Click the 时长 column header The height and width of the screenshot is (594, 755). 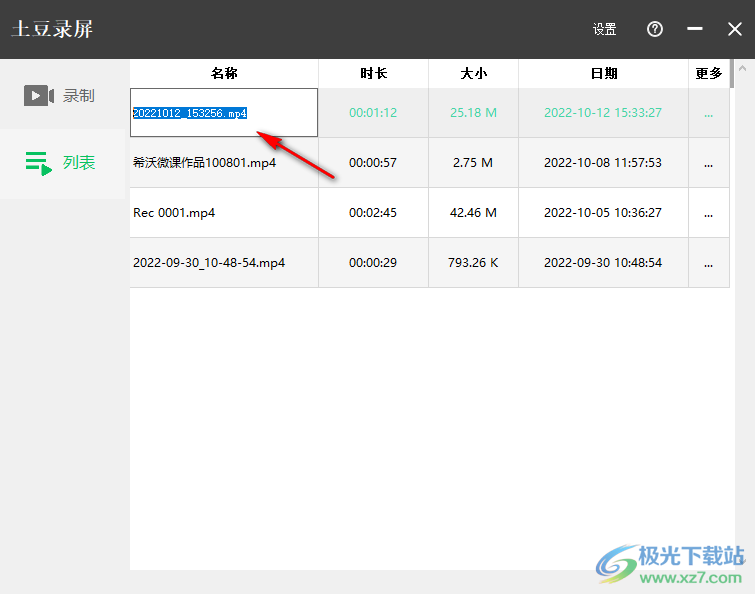pos(373,74)
